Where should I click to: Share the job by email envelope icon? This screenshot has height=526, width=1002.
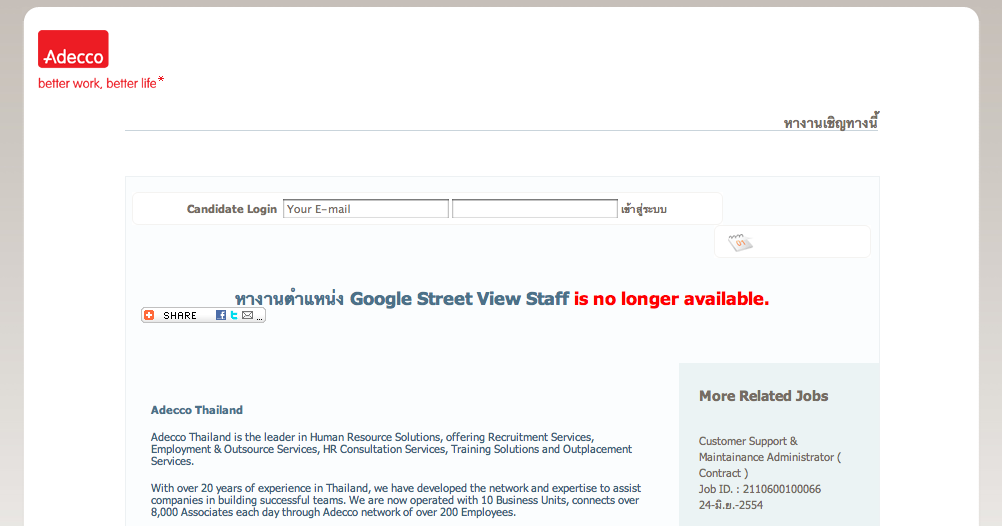247,315
